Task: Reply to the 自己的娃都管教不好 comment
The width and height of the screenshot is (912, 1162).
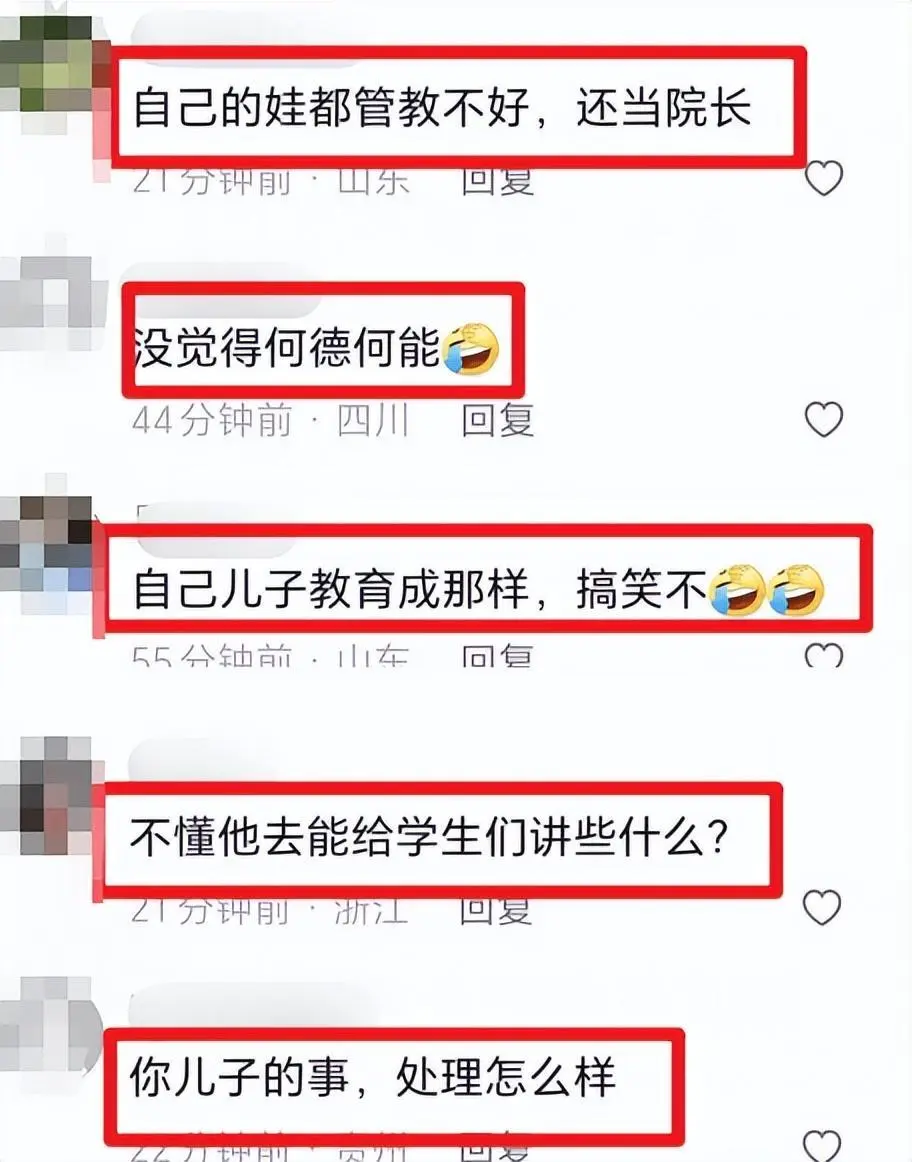Action: (x=498, y=180)
